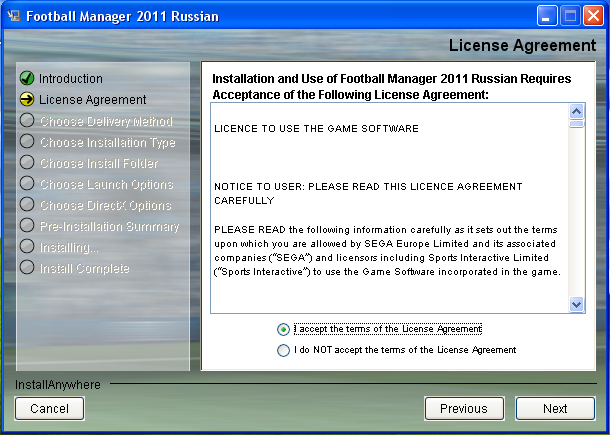610x435 pixels.
Task: Click the circle next to Installing...
Action: coord(27,246)
